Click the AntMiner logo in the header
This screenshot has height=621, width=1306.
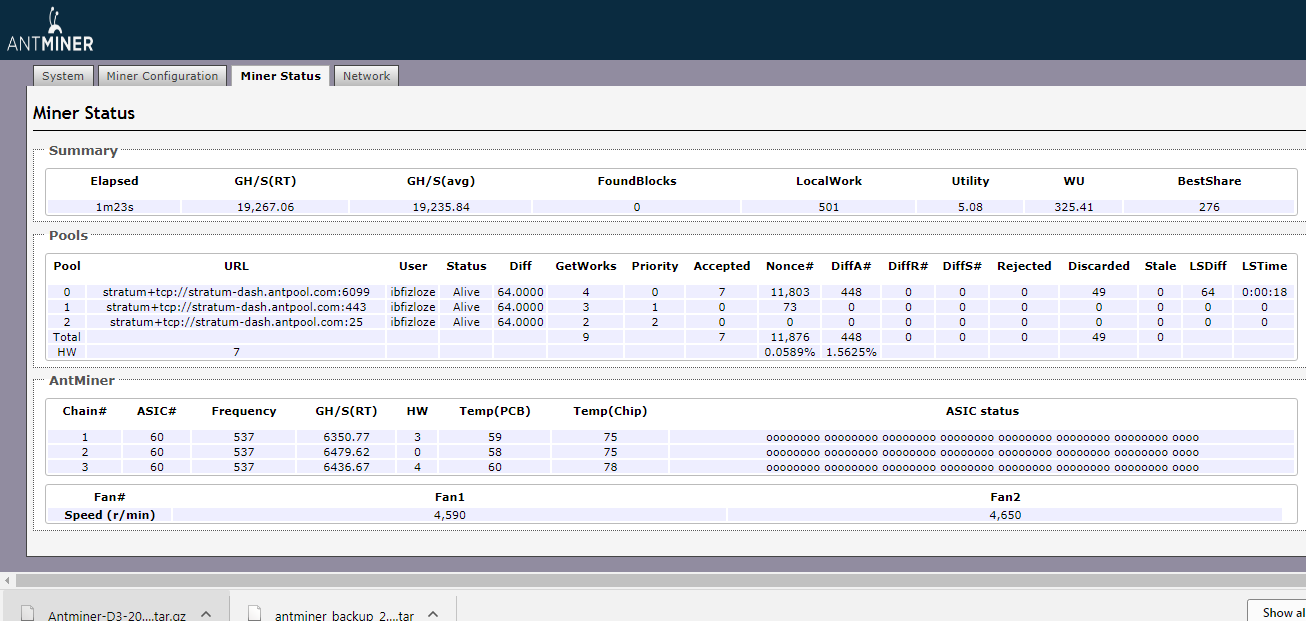50,30
